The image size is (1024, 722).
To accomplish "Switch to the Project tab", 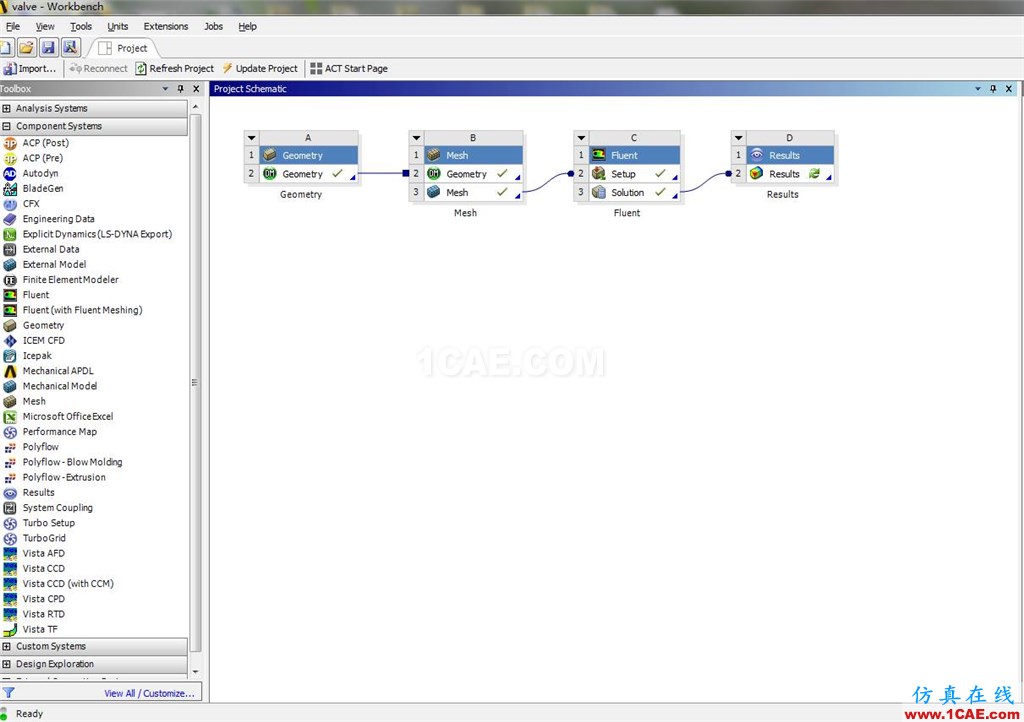I will tap(123, 48).
